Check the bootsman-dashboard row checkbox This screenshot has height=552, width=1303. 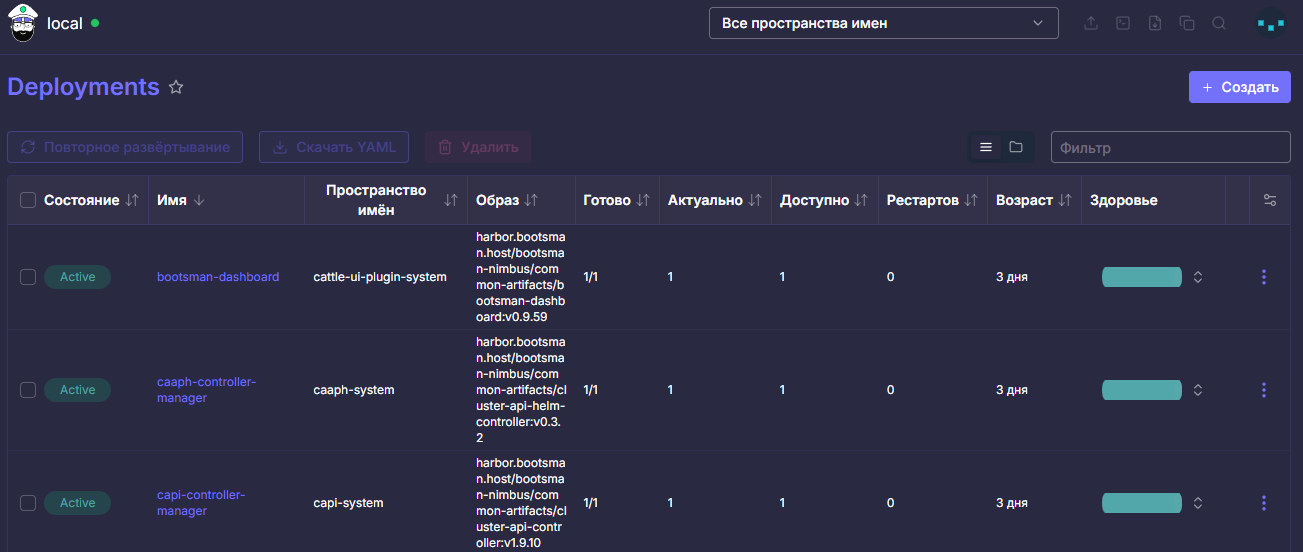(28, 277)
